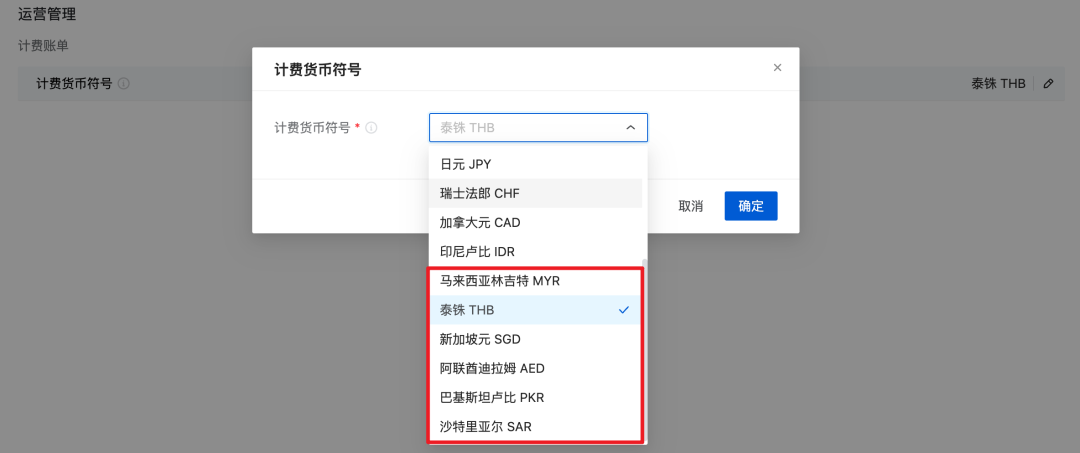Click info icon next to dialog 计费货币符号 label
1080x453 pixels.
371,127
